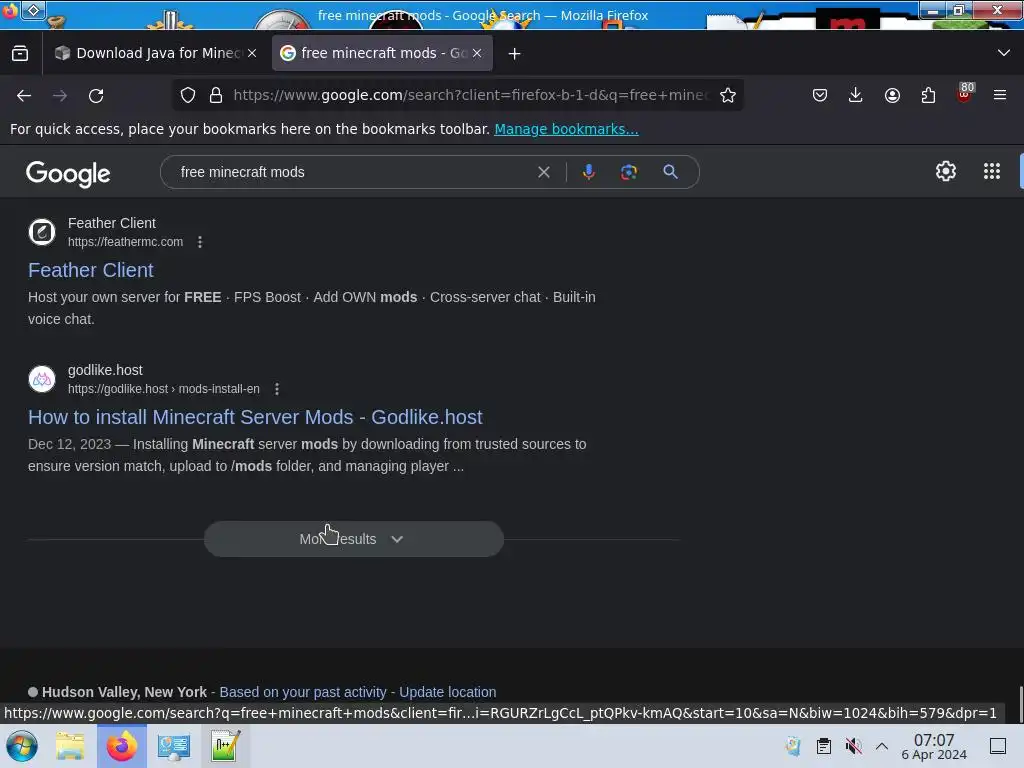Open Manage bookmarks link
The image size is (1024, 768).
[x=566, y=129]
